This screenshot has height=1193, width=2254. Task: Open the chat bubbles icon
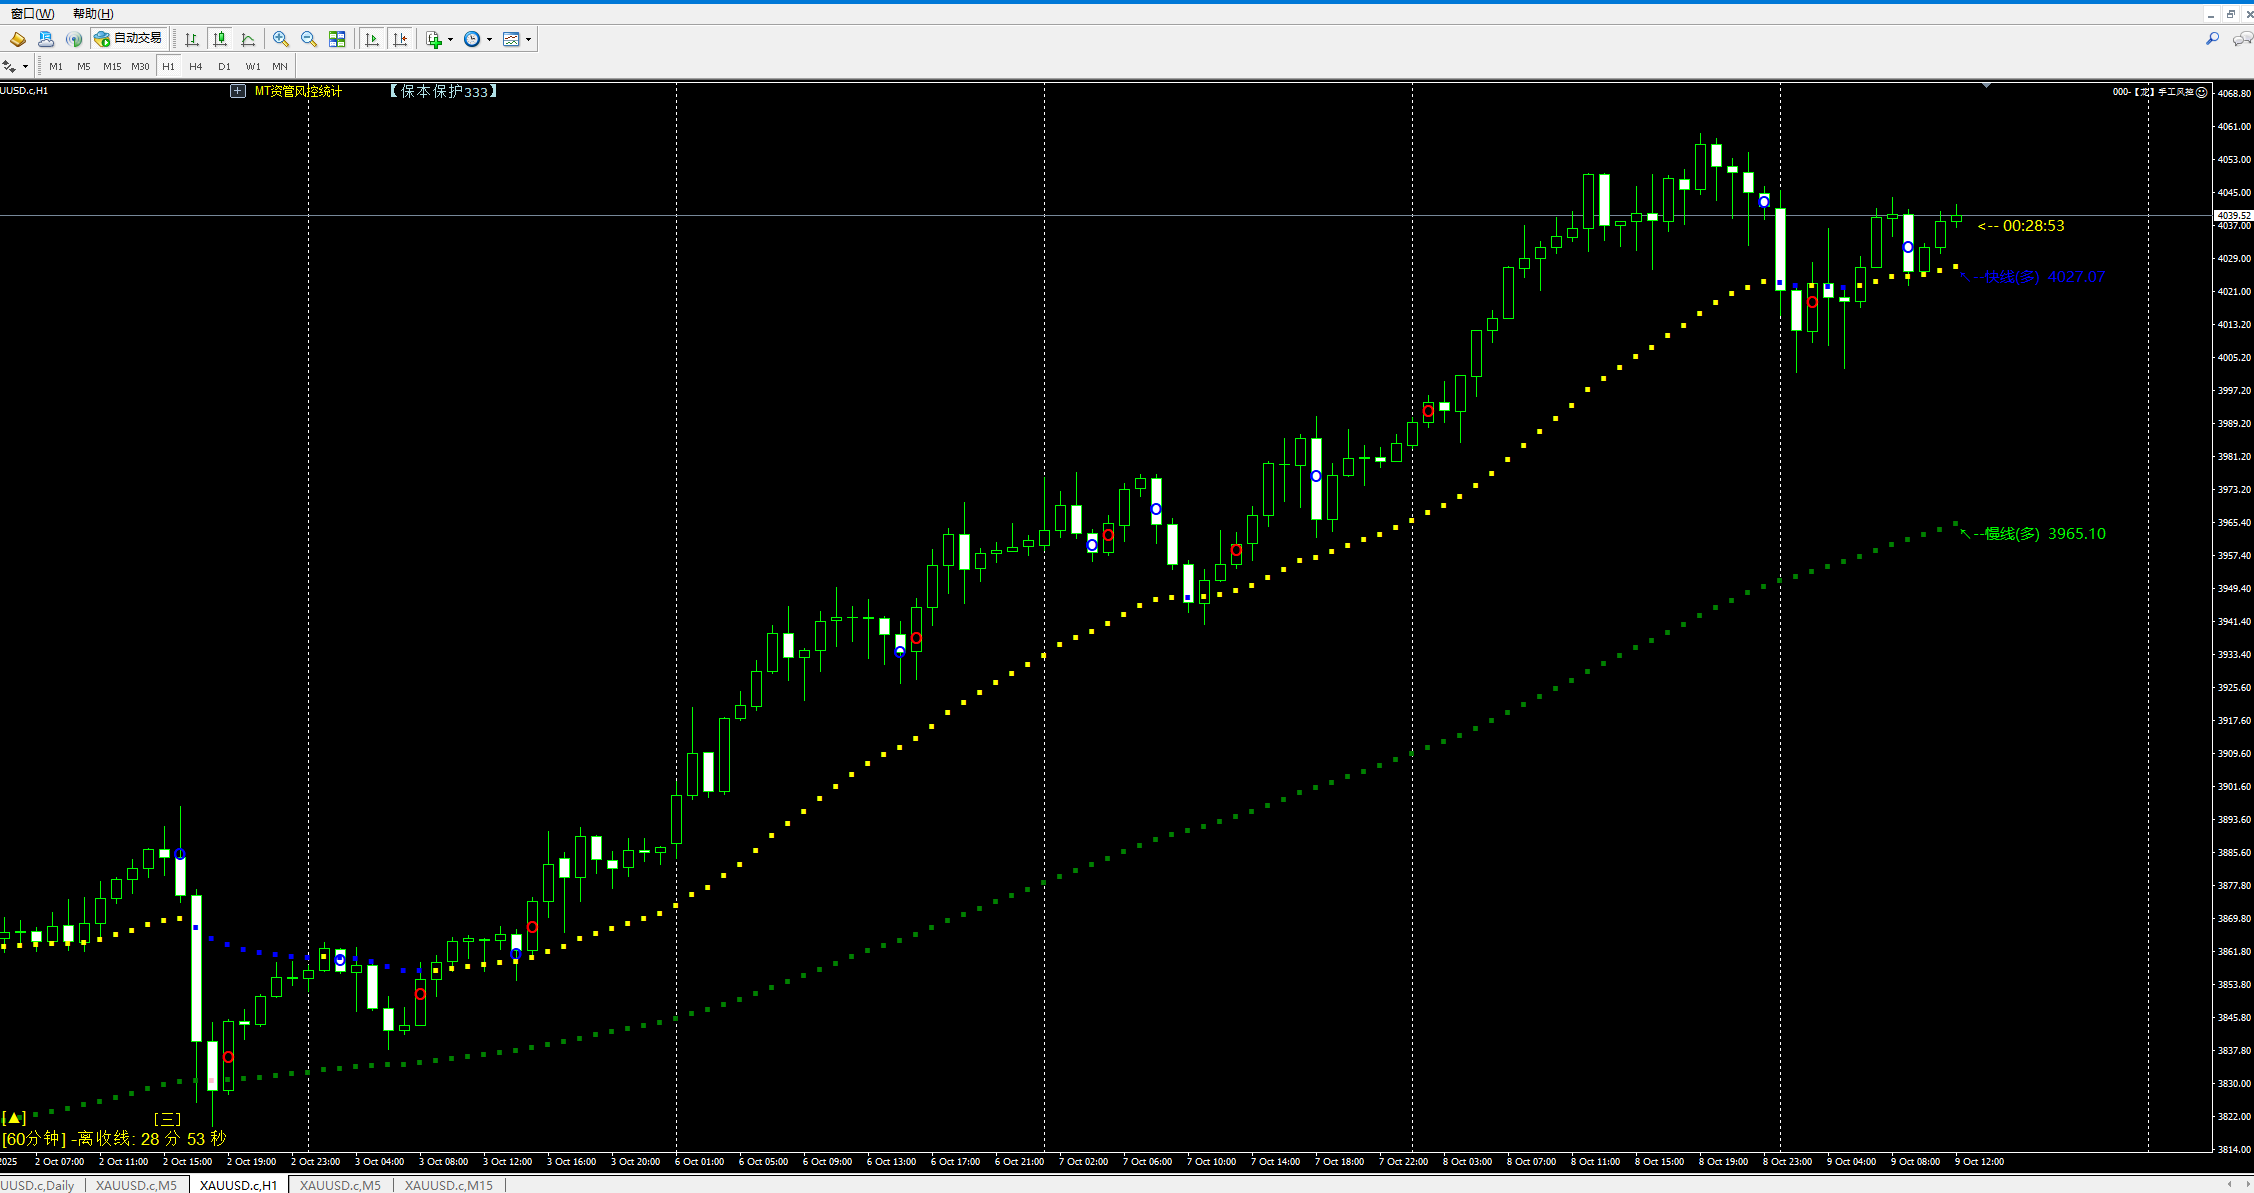pos(2242,39)
